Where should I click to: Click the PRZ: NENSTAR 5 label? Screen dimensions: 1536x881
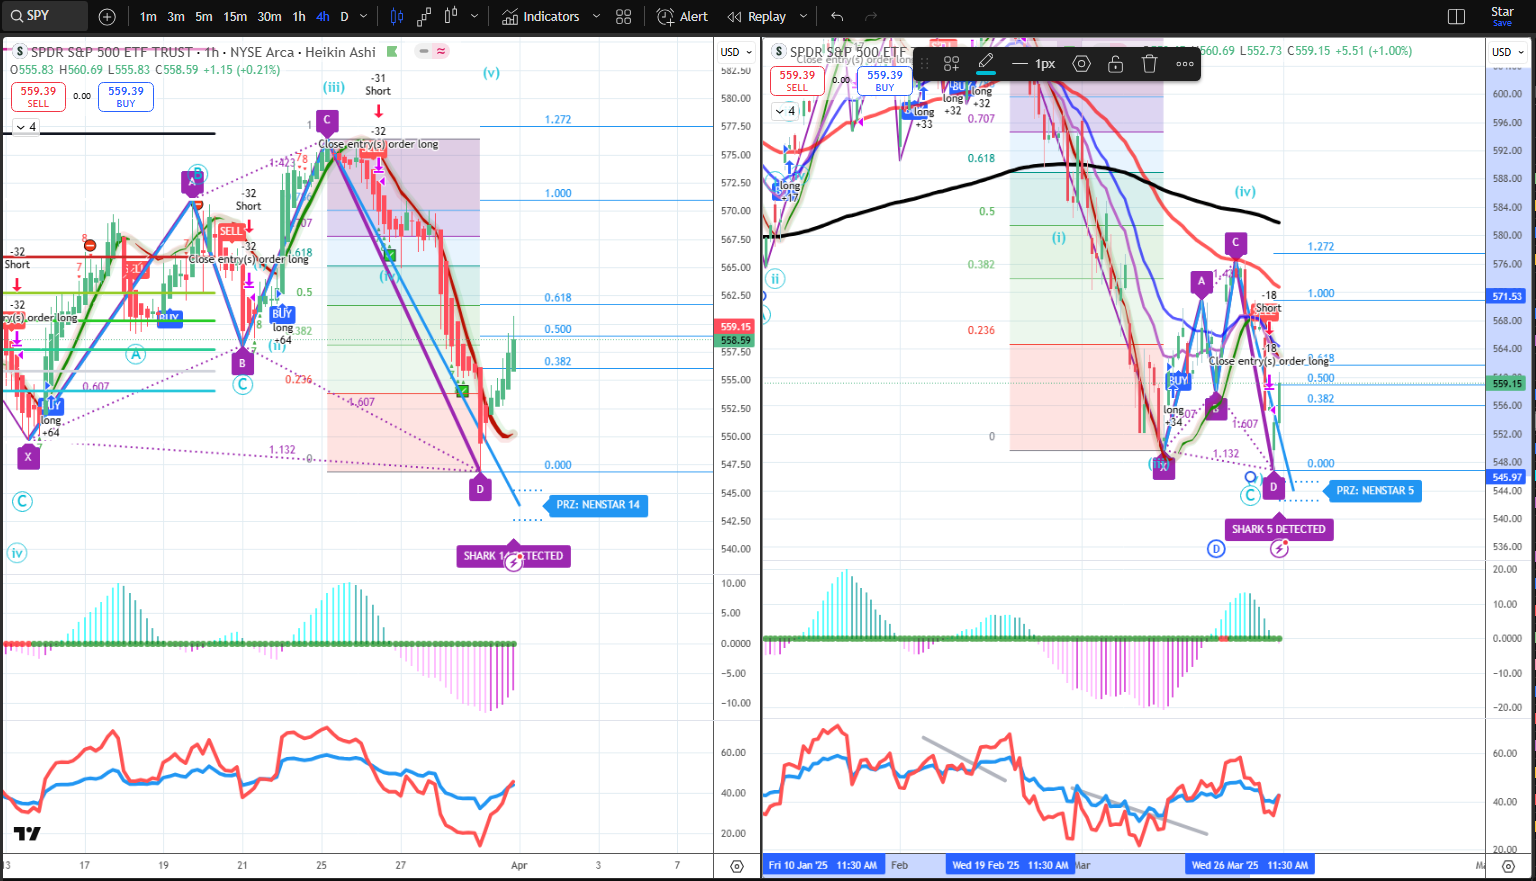1375,490
